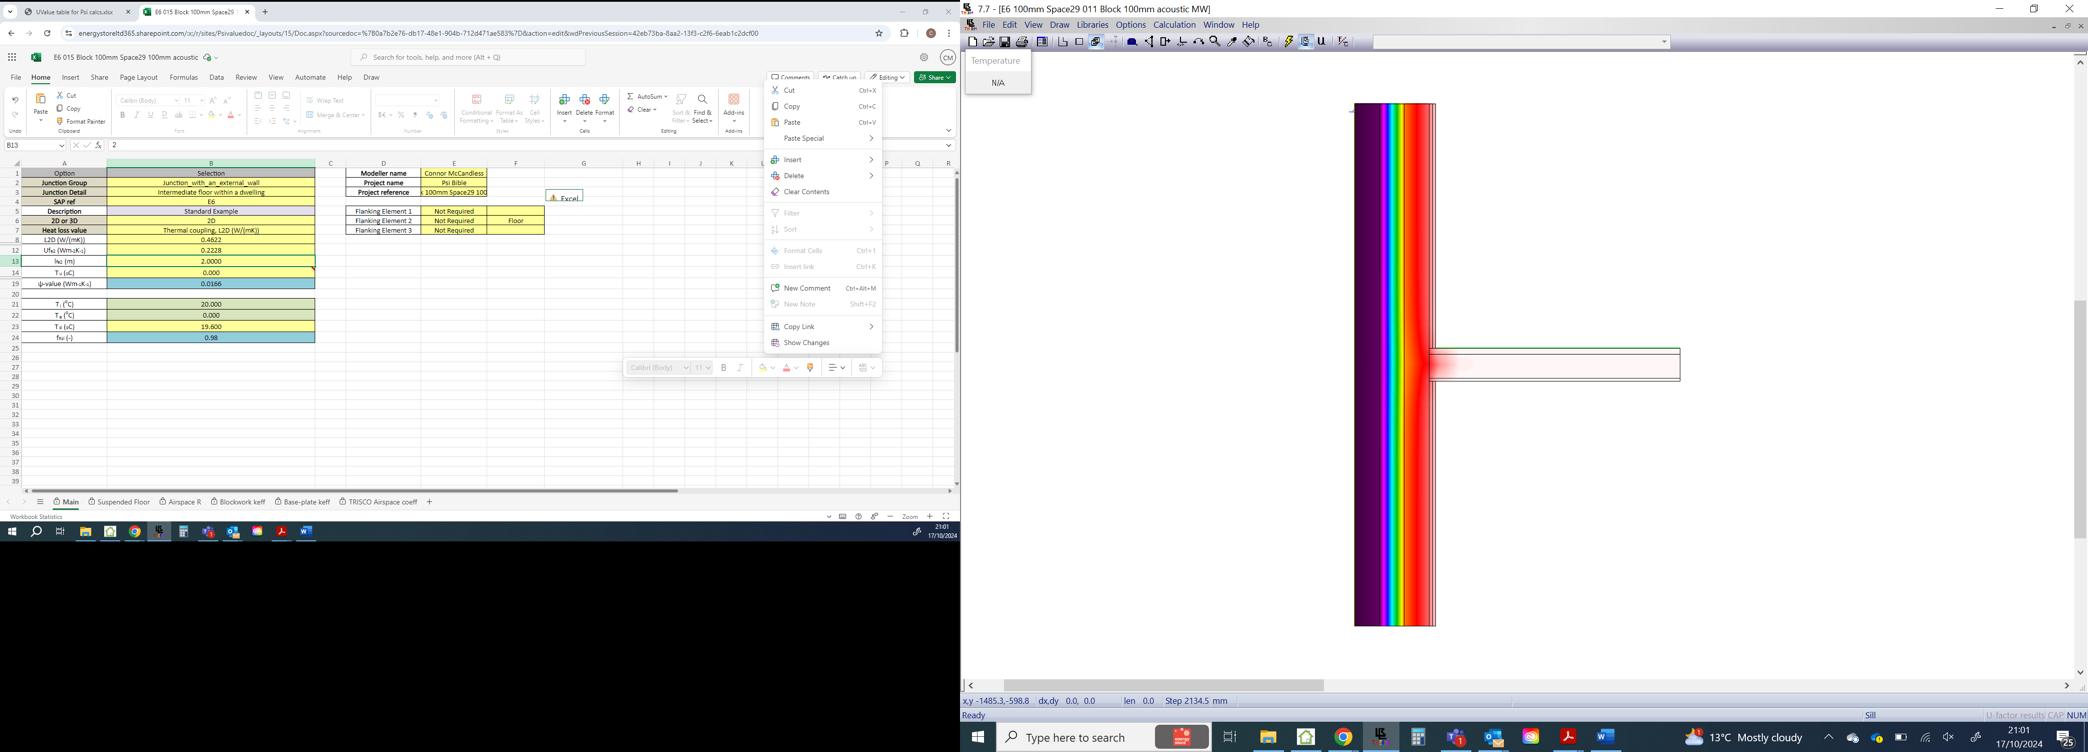Select Clear Contents in the context menu
Viewport: 2088px width, 752px height.
823,192
